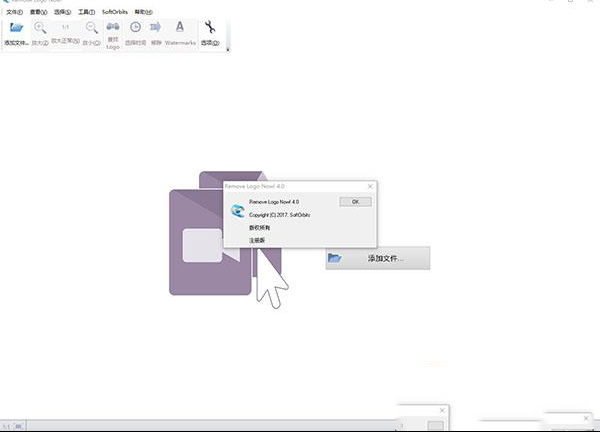The height and width of the screenshot is (432, 600).
Task: Open the 查看 (View) menu
Action: pyautogui.click(x=39, y=12)
